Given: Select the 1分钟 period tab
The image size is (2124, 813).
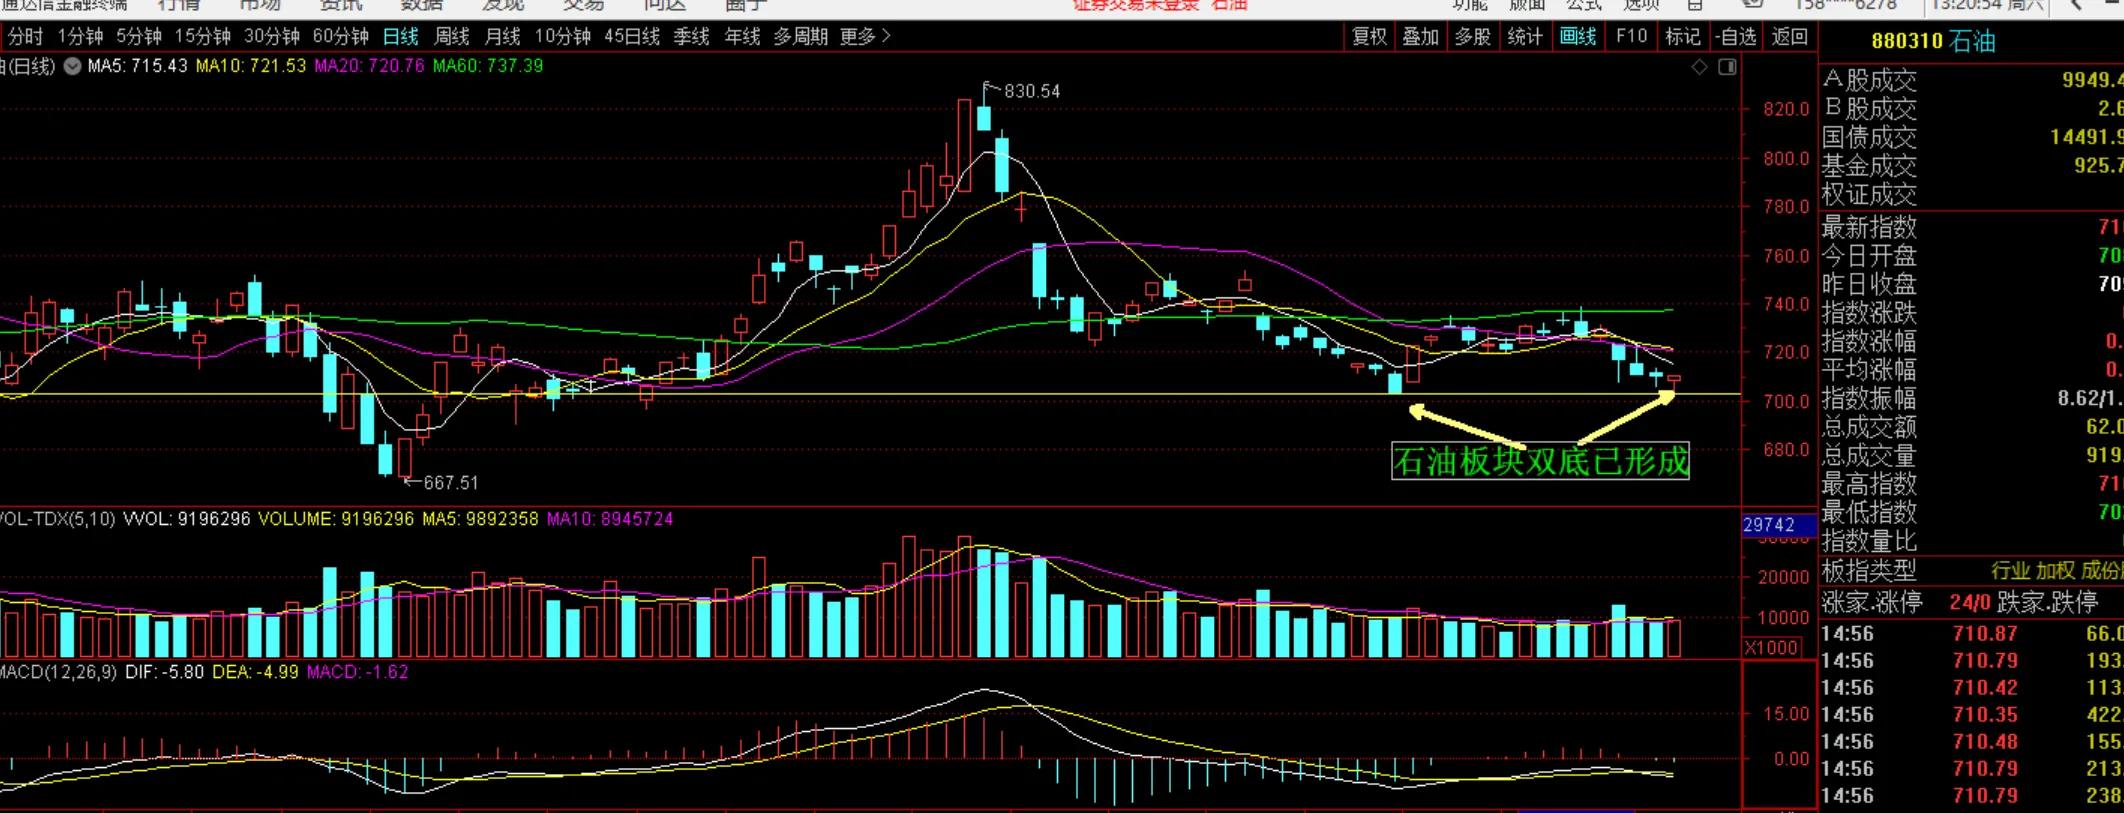Looking at the screenshot, I should pyautogui.click(x=80, y=37).
